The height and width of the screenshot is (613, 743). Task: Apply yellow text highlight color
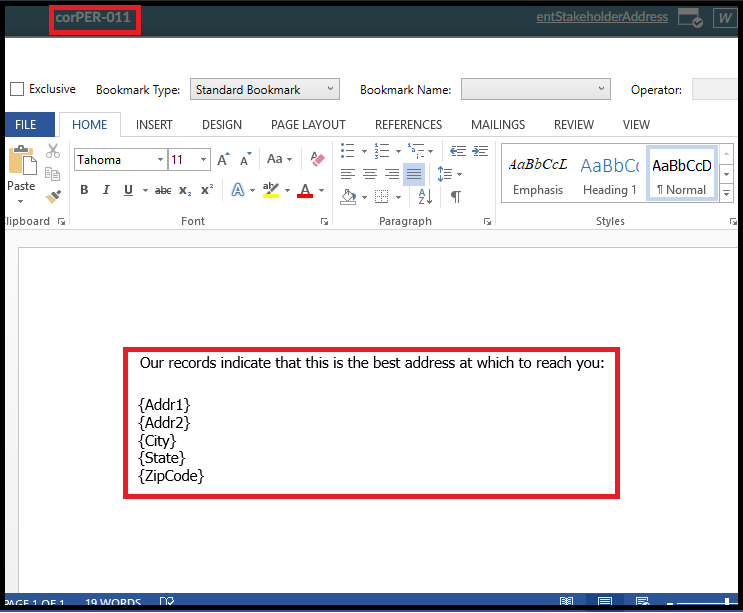pyautogui.click(x=271, y=190)
